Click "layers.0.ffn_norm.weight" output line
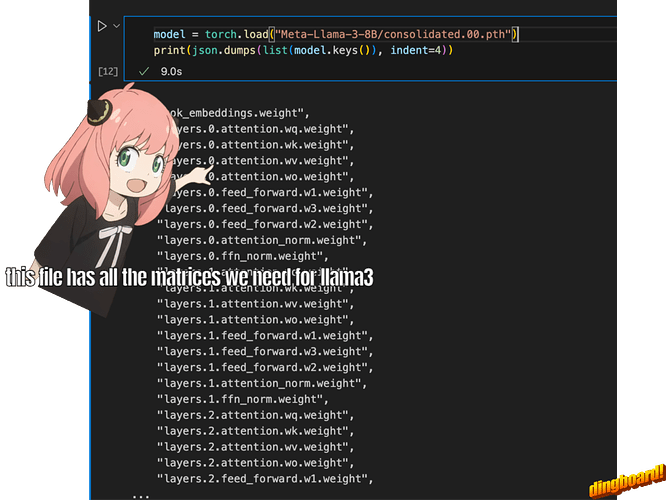The height and width of the screenshot is (500, 666). (x=243, y=256)
